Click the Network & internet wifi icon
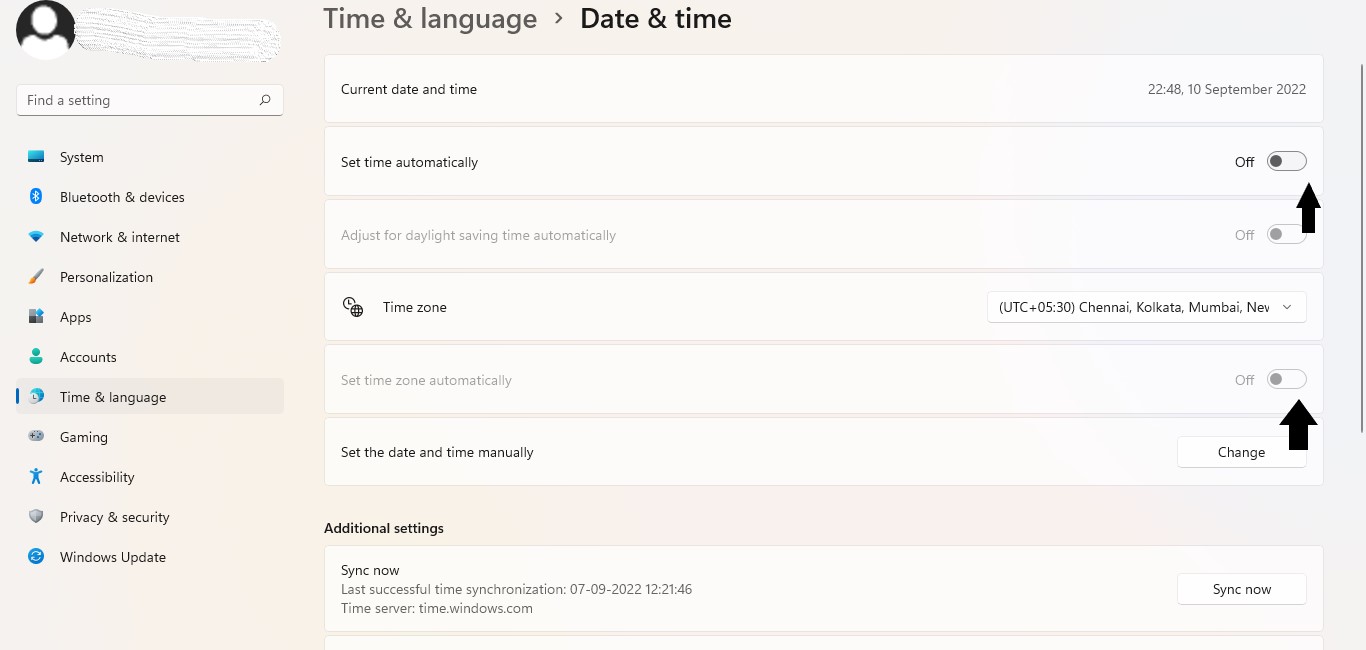Image resolution: width=1366 pixels, height=650 pixels. pyautogui.click(x=36, y=237)
